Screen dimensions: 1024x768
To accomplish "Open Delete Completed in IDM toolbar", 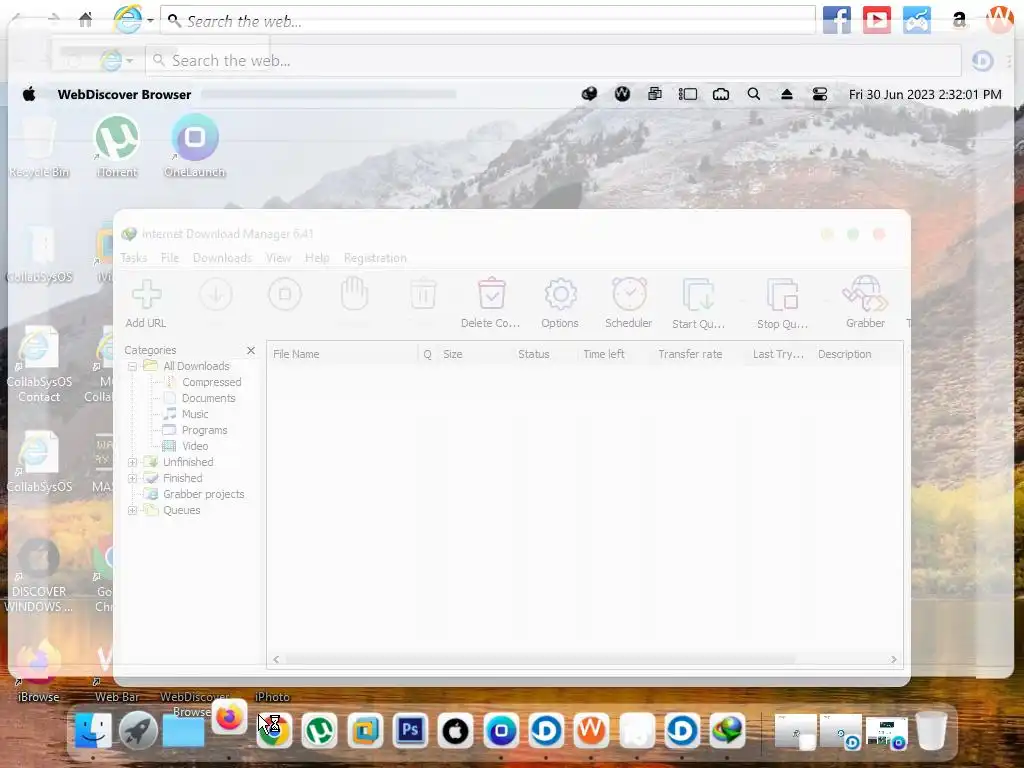I will pos(490,304).
